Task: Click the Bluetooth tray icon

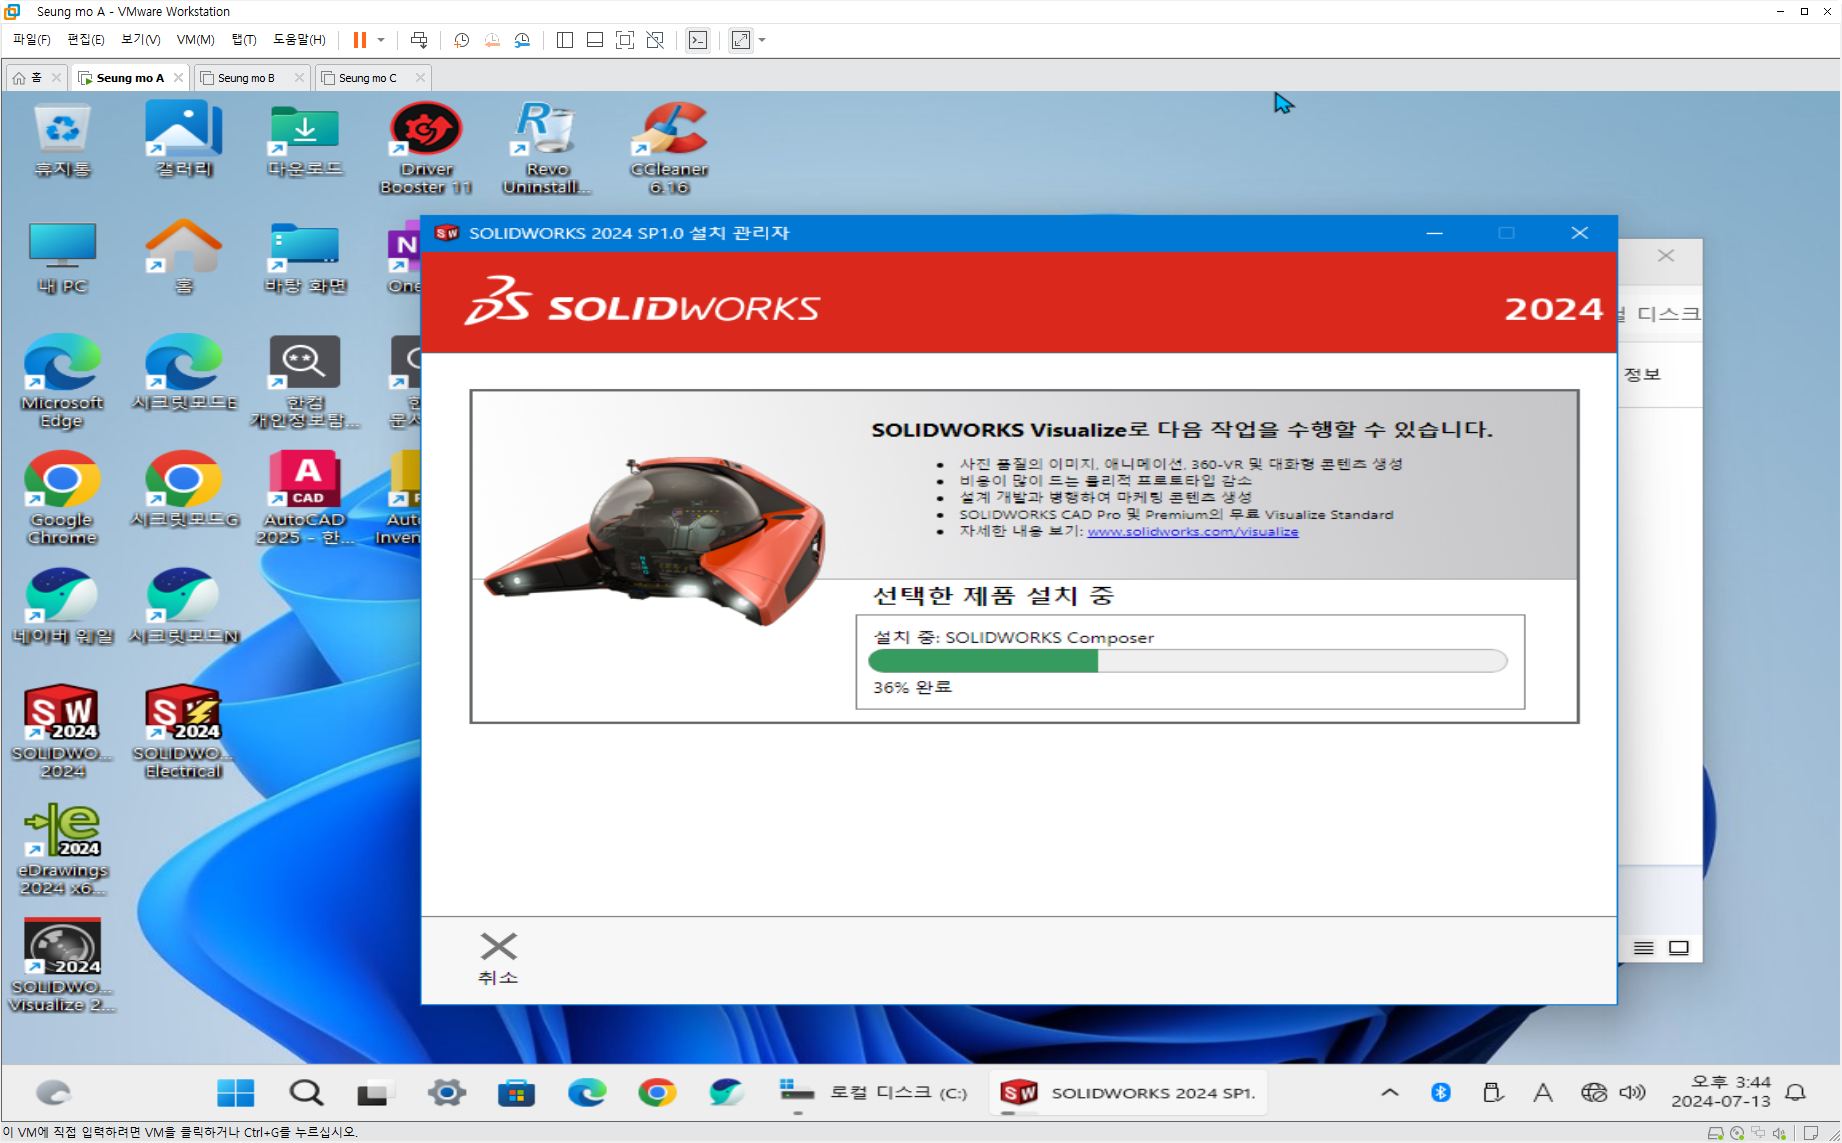Action: (x=1440, y=1093)
